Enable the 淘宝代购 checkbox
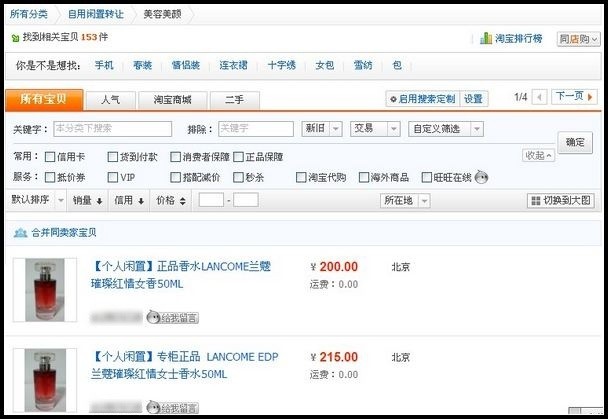 pos(301,178)
